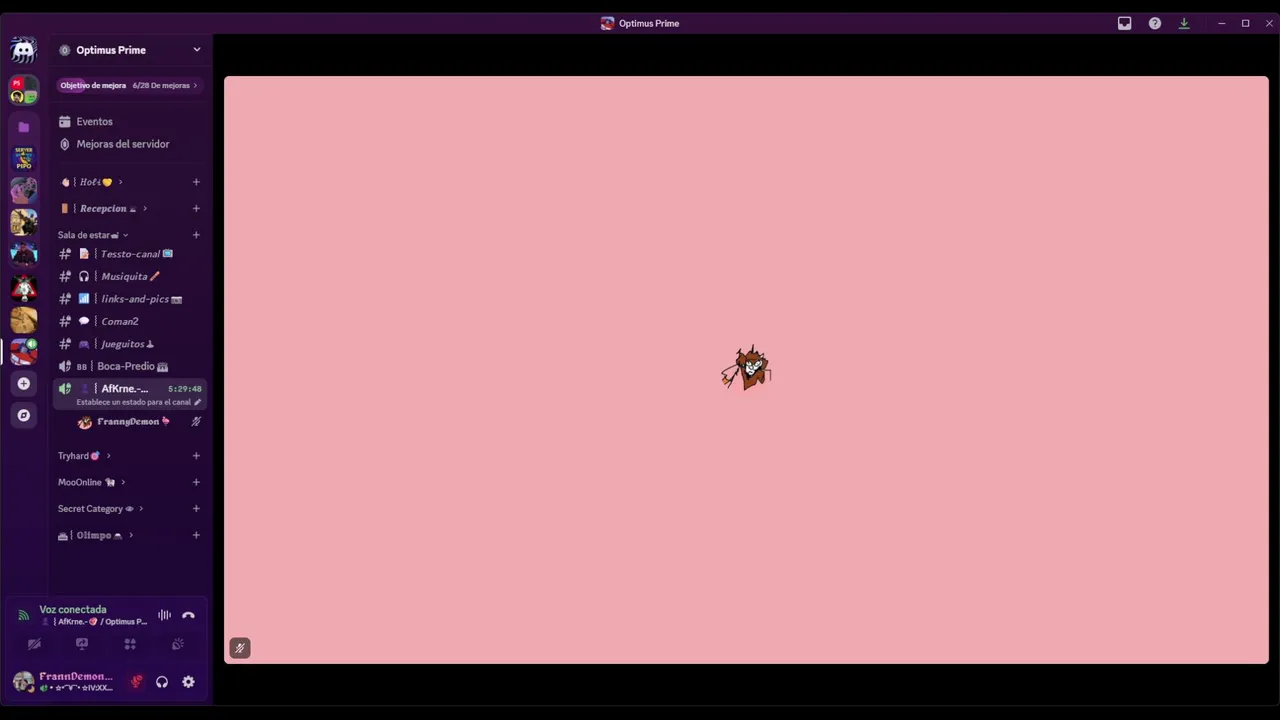Viewport: 1280px width, 720px height.
Task: Click Establece un estado para el canal
Action: click(x=138, y=402)
